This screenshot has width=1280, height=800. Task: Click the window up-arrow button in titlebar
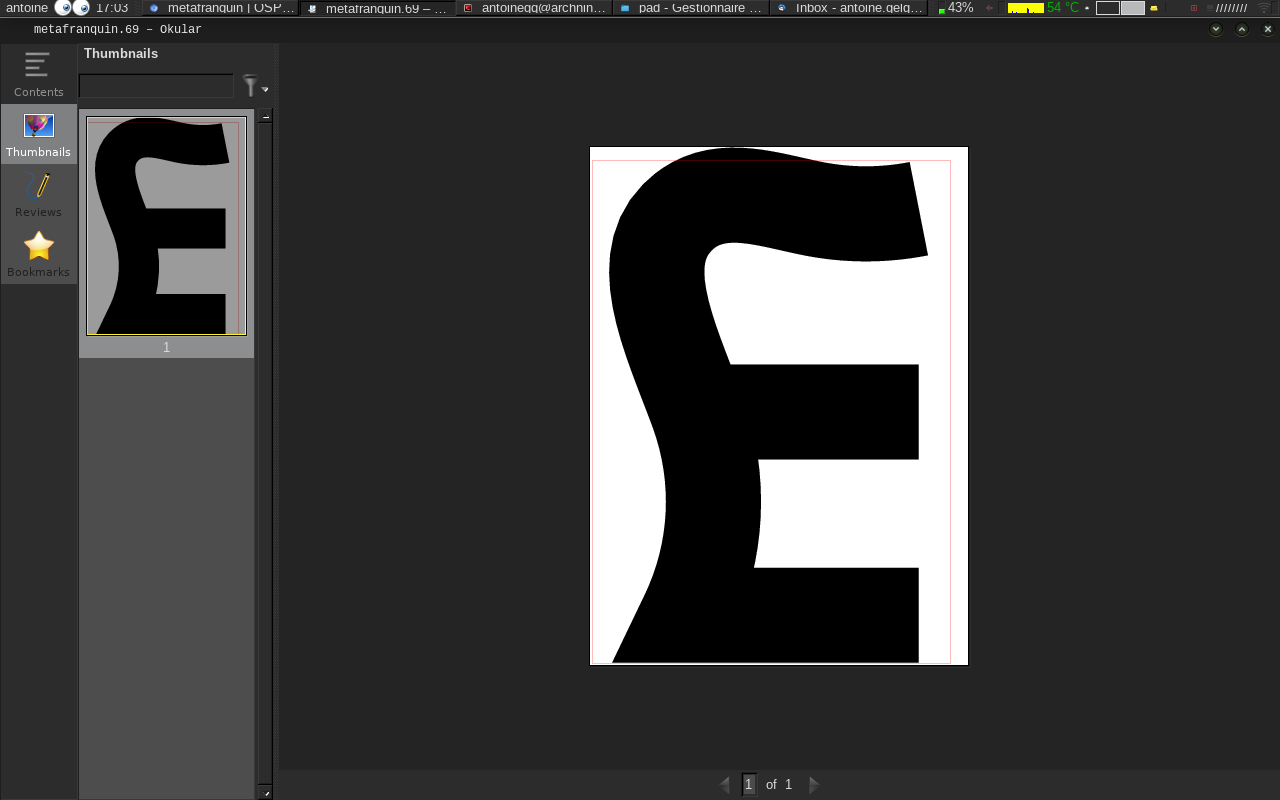[x=1242, y=29]
